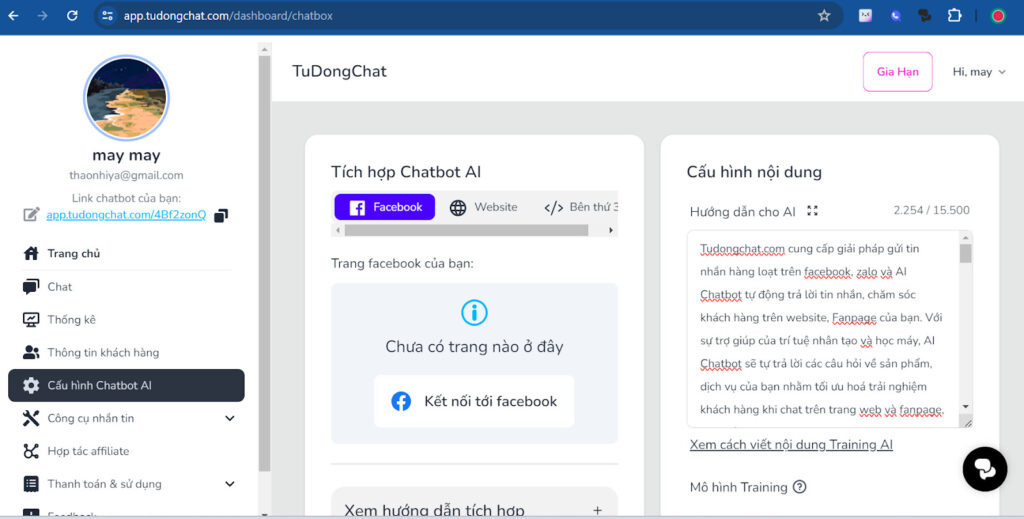Click the first extension icon after the star
Viewport: 1024px width, 519px height.
865,16
